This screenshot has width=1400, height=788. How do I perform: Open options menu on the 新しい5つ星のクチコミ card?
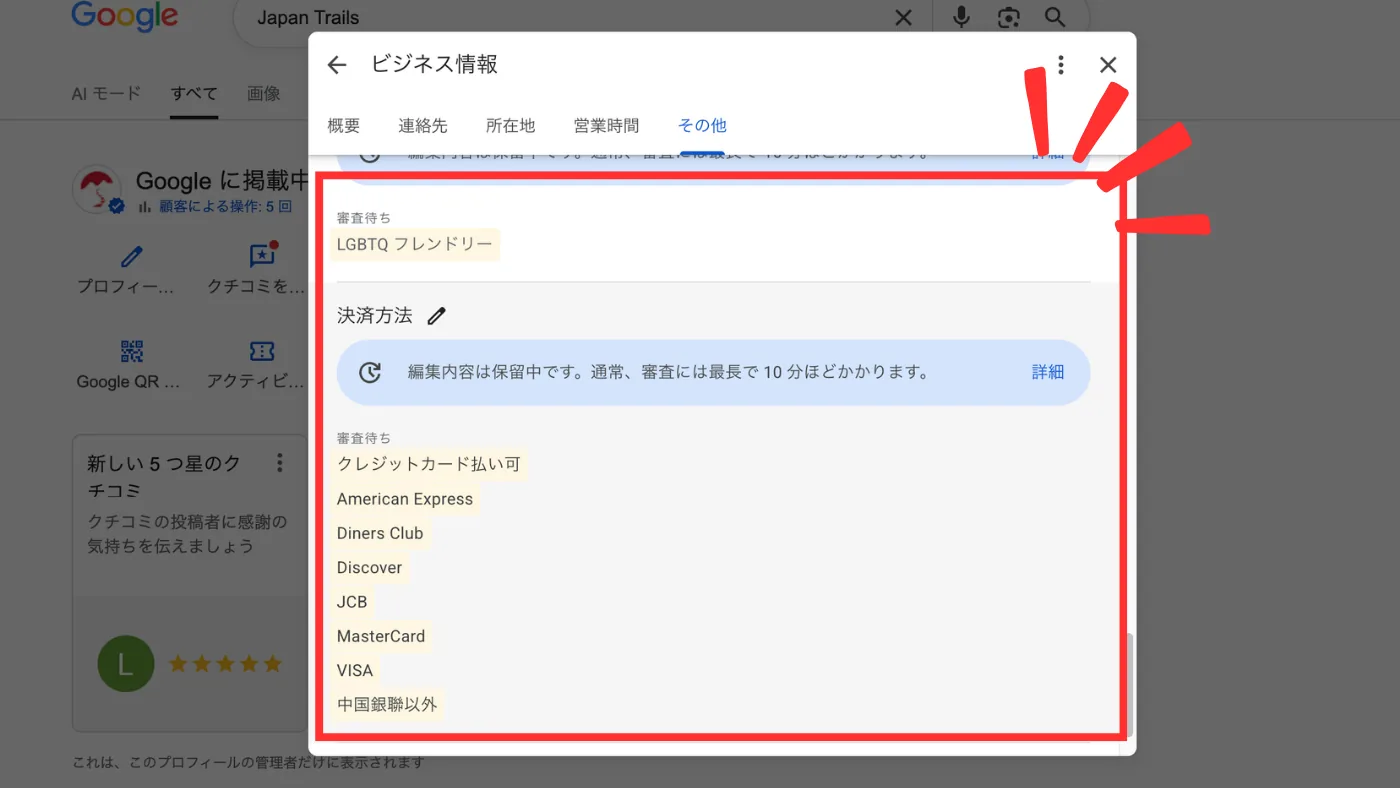point(280,463)
